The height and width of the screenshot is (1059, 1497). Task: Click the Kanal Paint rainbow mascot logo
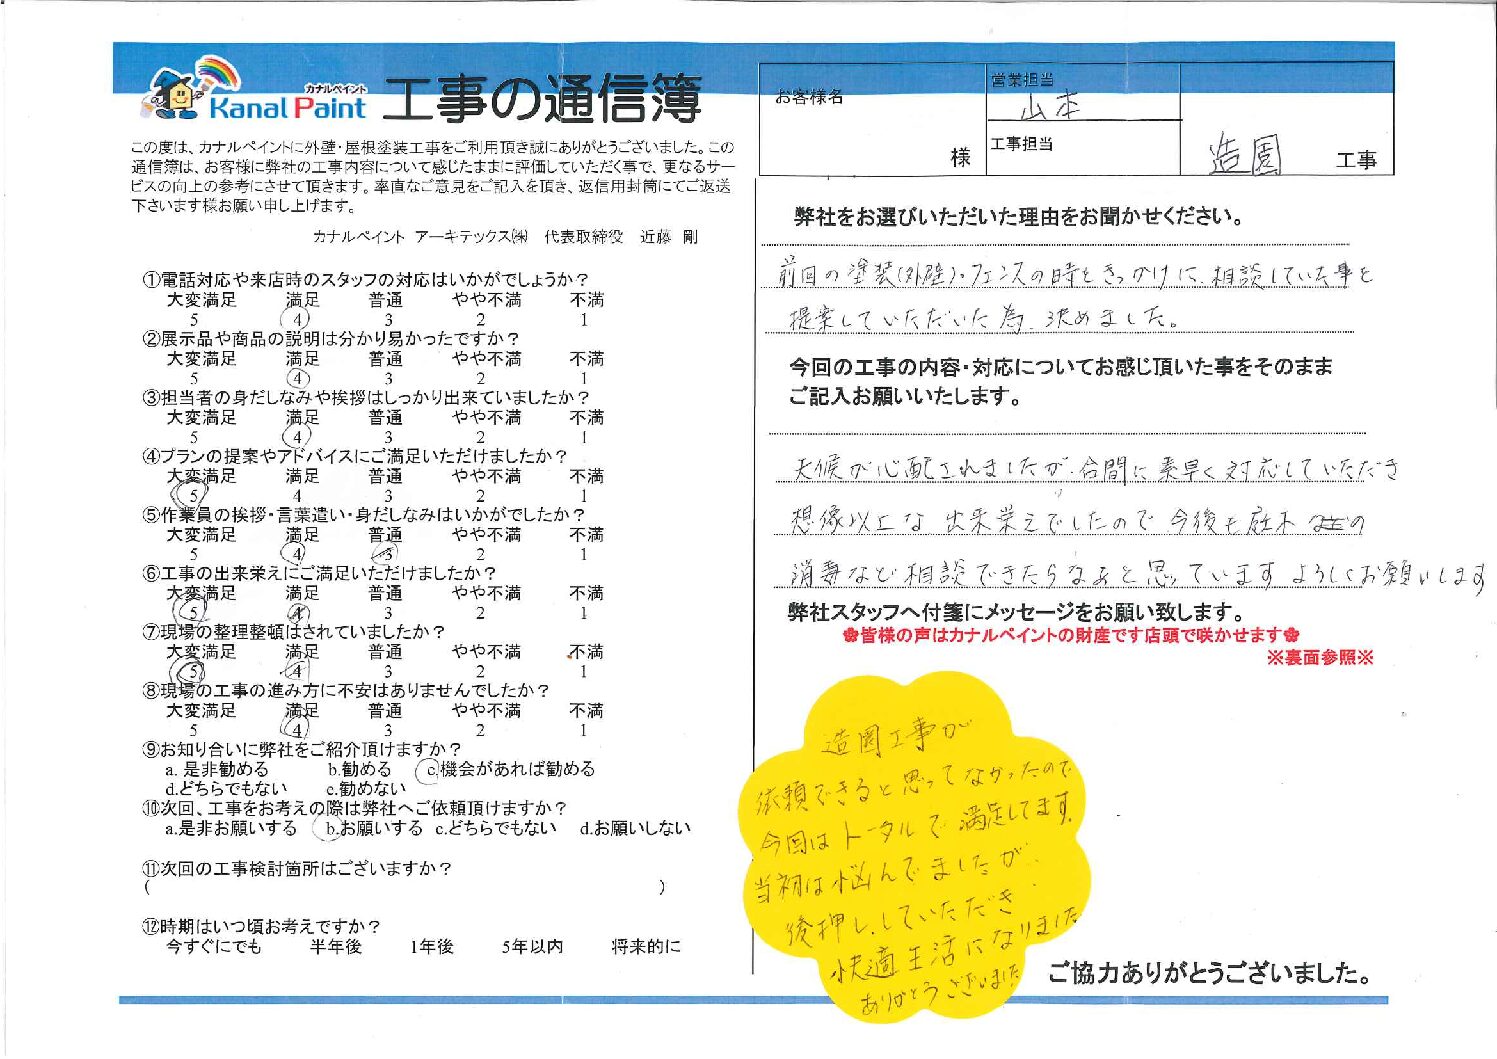(x=188, y=88)
